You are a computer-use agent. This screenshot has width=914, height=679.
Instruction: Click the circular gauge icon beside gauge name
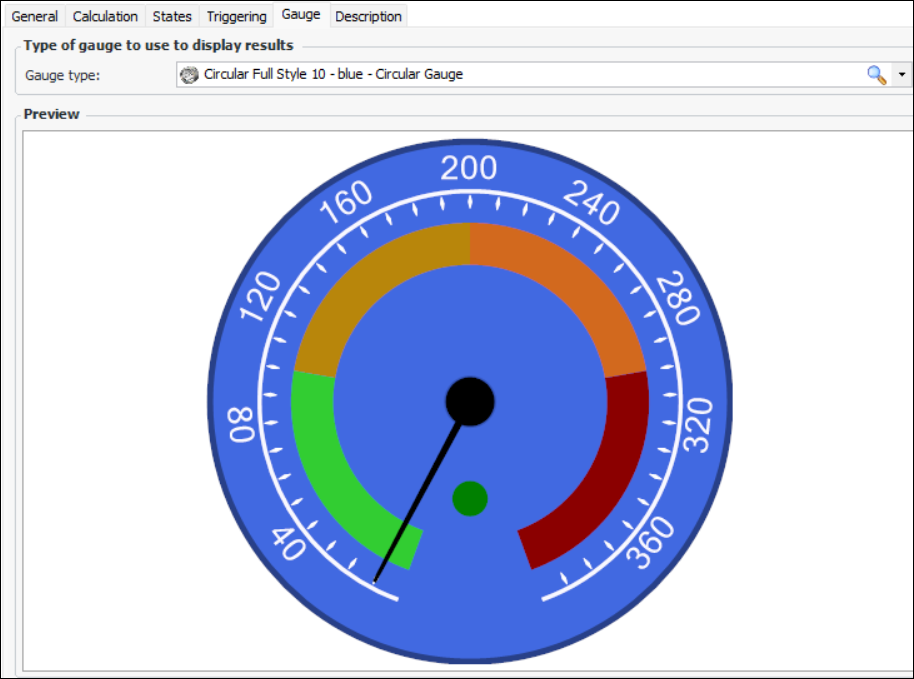tap(189, 75)
